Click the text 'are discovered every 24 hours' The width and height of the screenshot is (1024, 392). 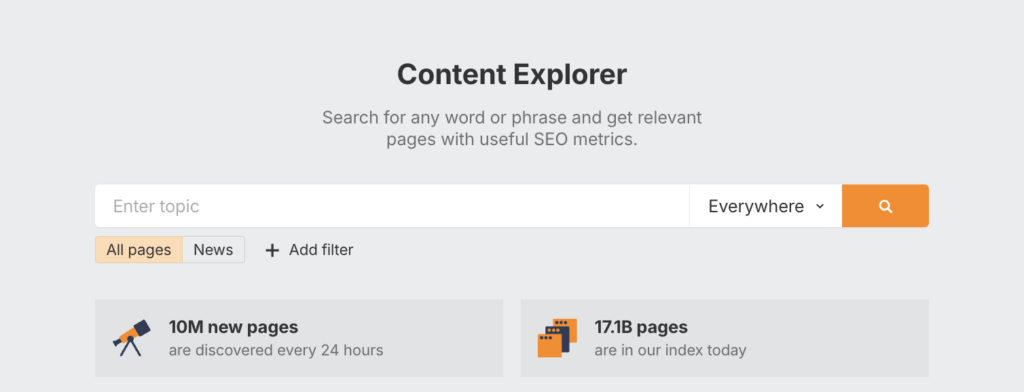click(x=276, y=350)
